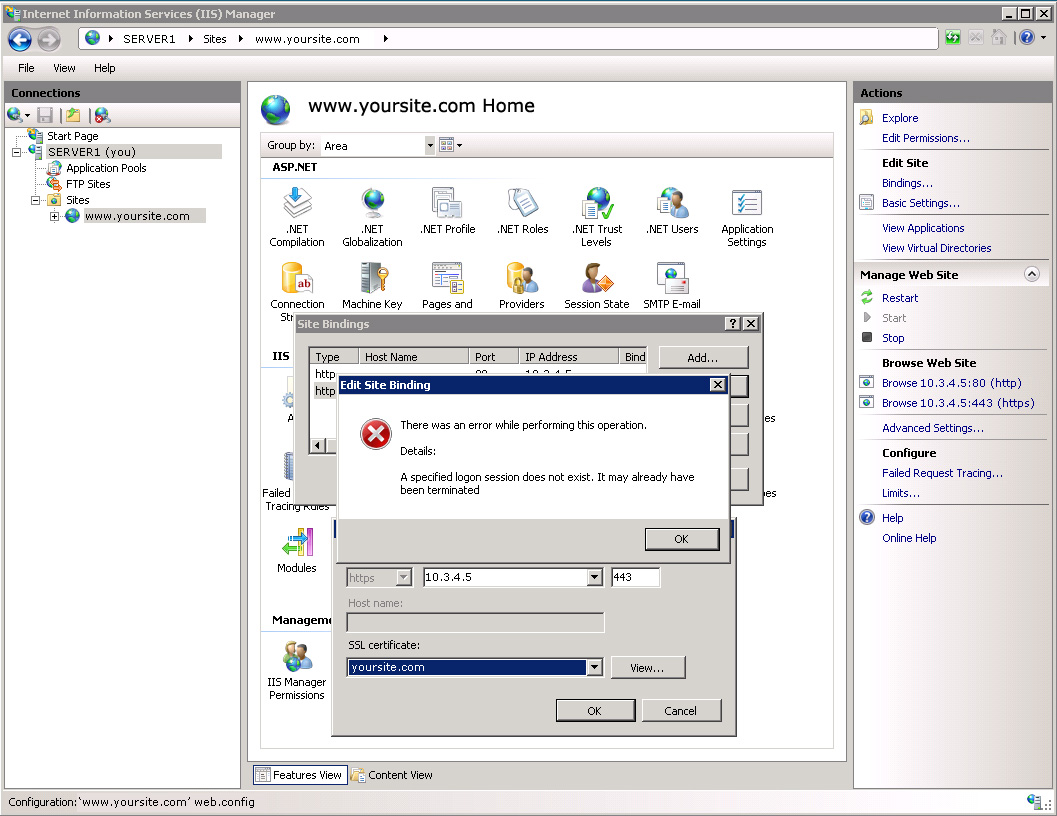This screenshot has width=1057, height=816.
Task: Open IIS Manager Permissions feature
Action: click(297, 670)
